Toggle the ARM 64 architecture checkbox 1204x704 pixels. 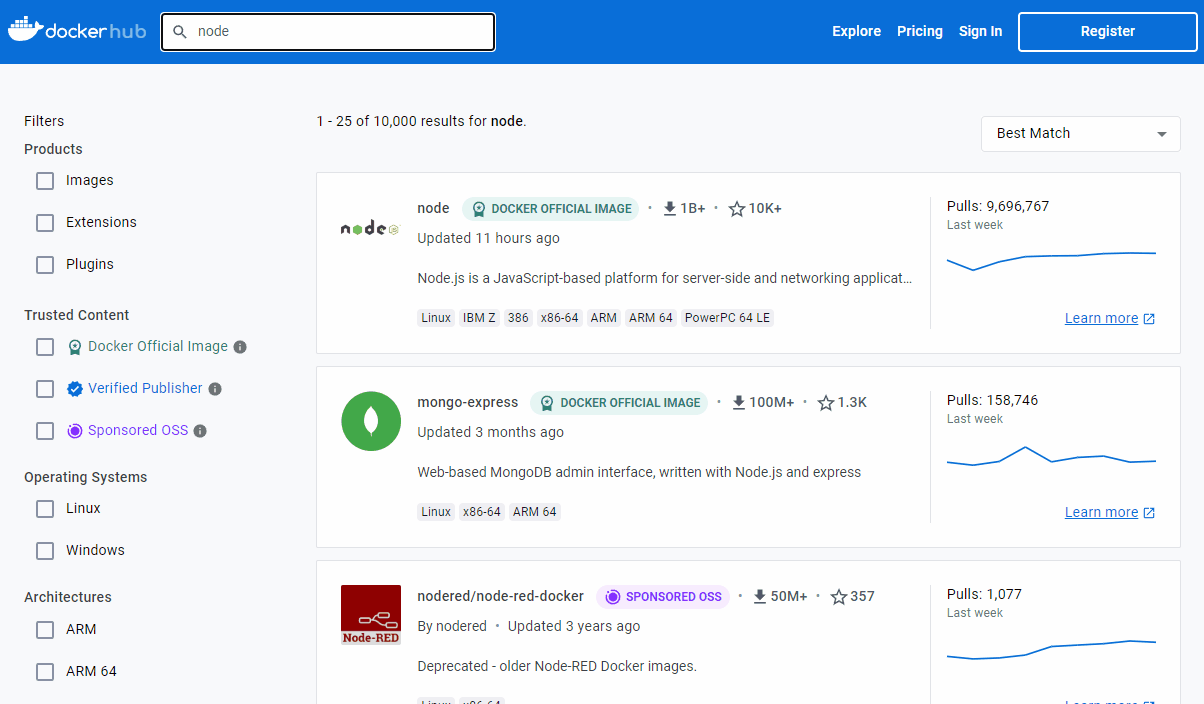point(45,672)
